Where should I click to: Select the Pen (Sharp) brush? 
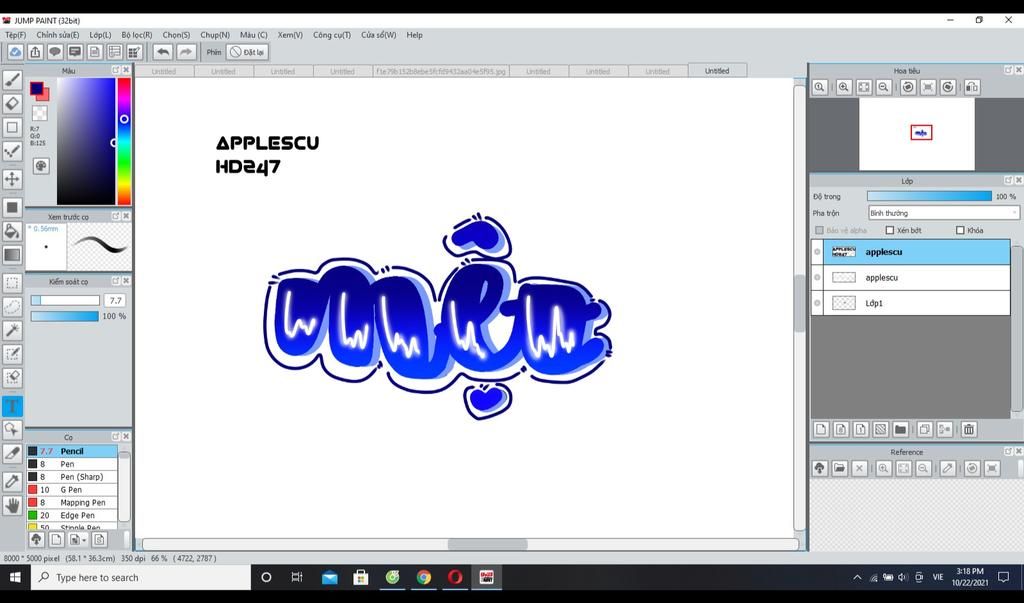tap(72, 477)
